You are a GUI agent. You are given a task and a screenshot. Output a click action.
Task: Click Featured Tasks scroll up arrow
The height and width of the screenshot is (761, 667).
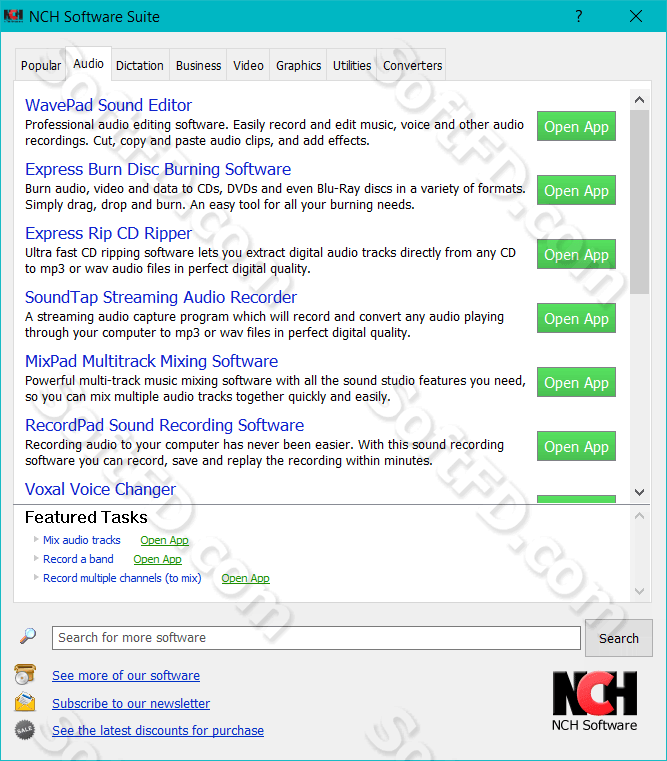point(639,516)
